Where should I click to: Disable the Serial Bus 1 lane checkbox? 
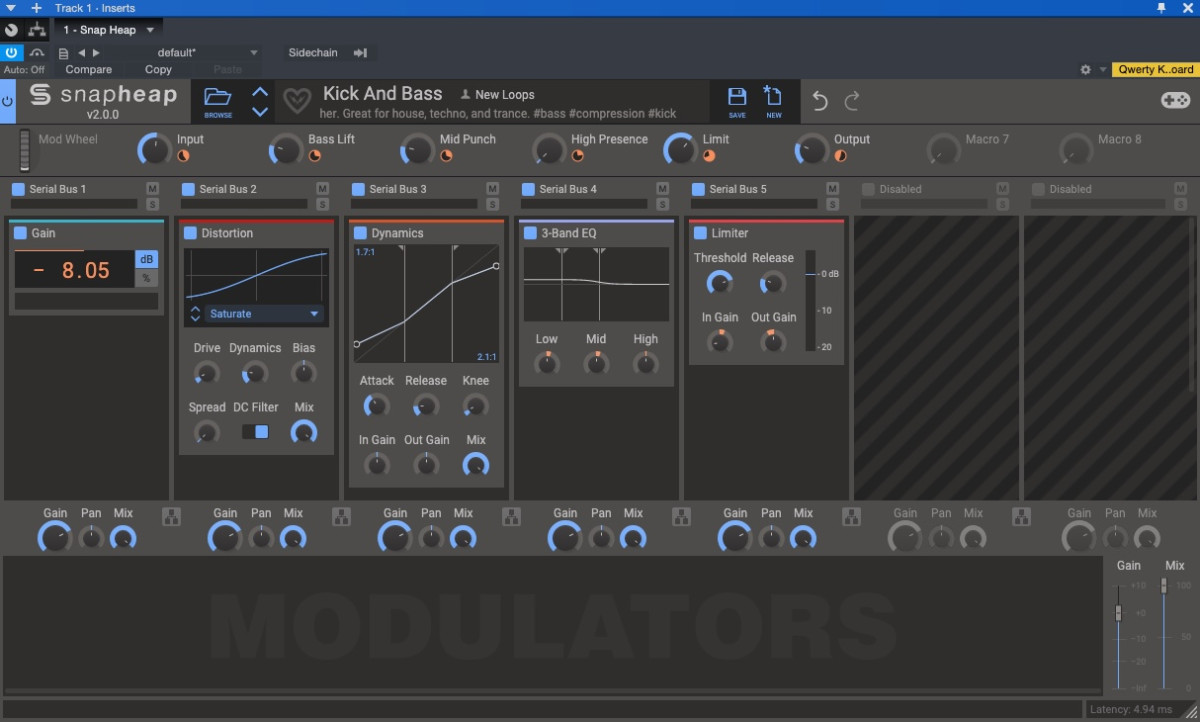[x=18, y=189]
